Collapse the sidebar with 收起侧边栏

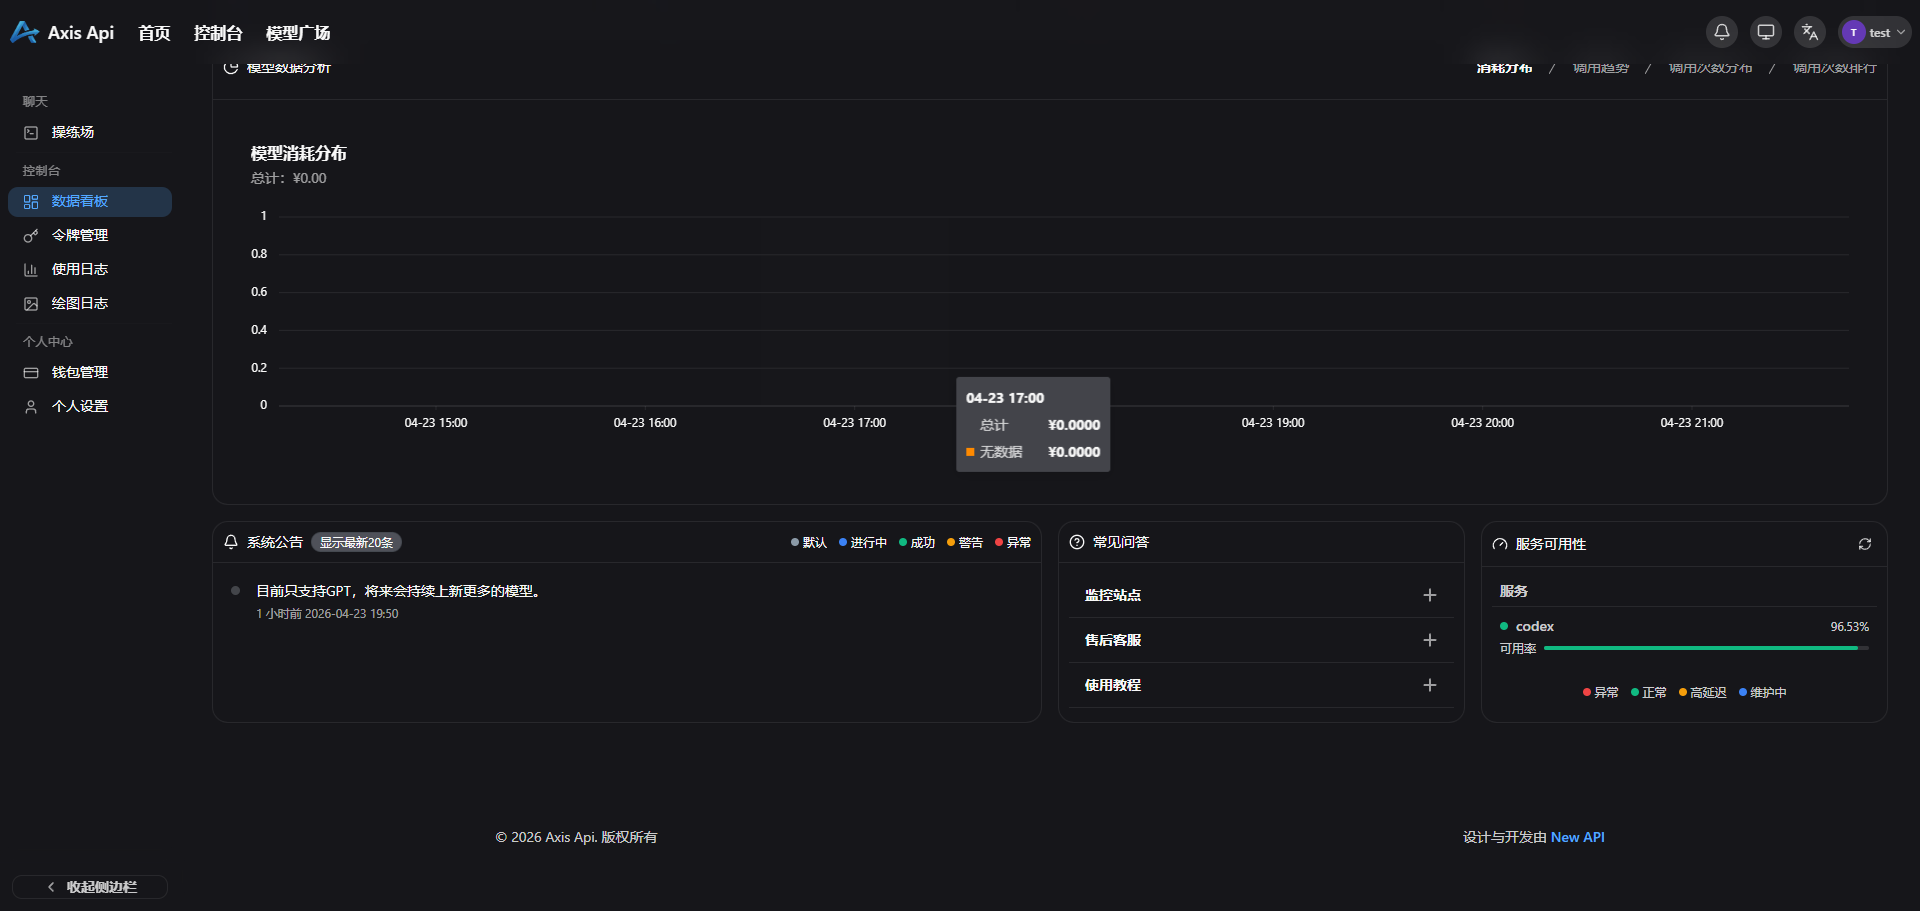click(x=90, y=887)
